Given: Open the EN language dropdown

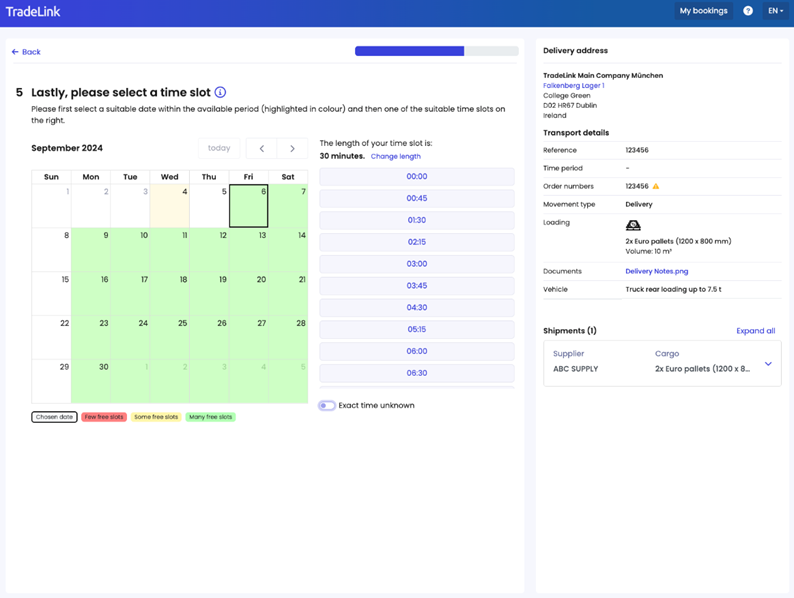Looking at the screenshot, I should click(x=775, y=11).
